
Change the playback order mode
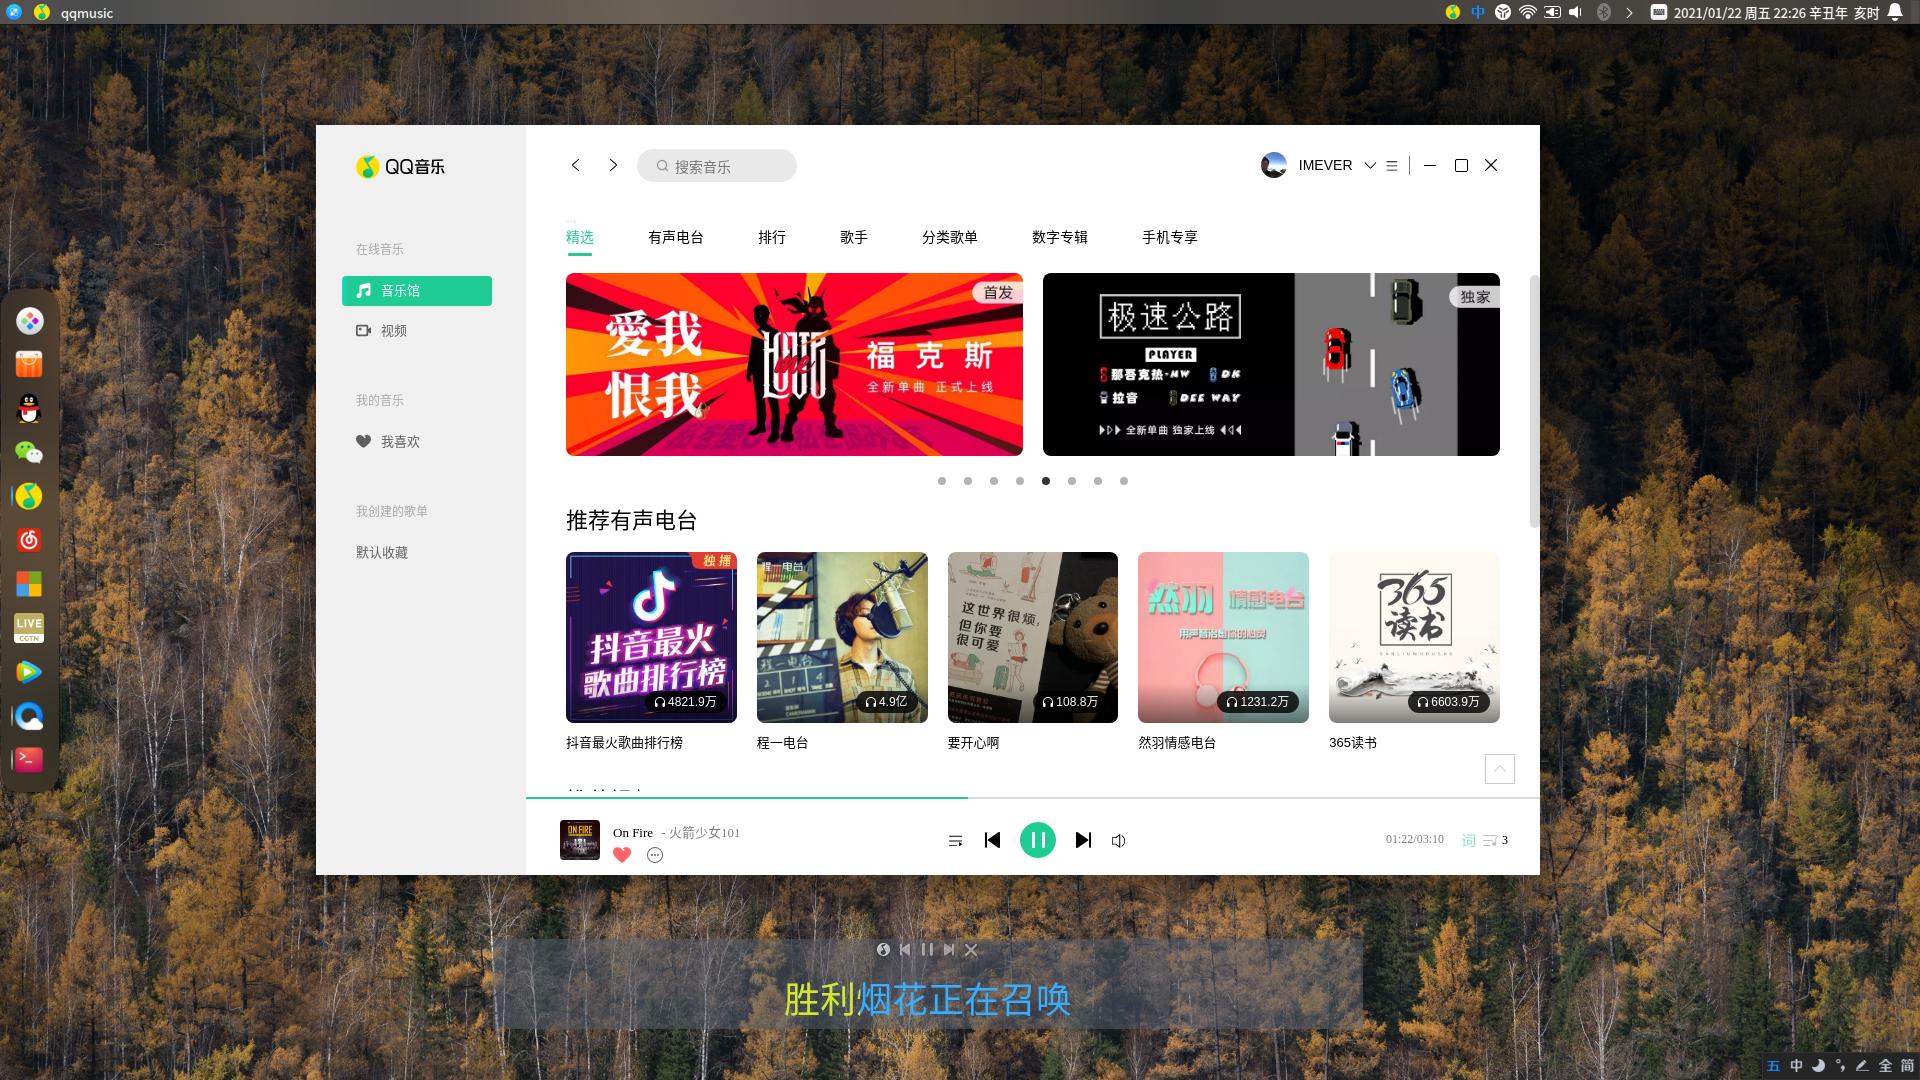tap(955, 841)
